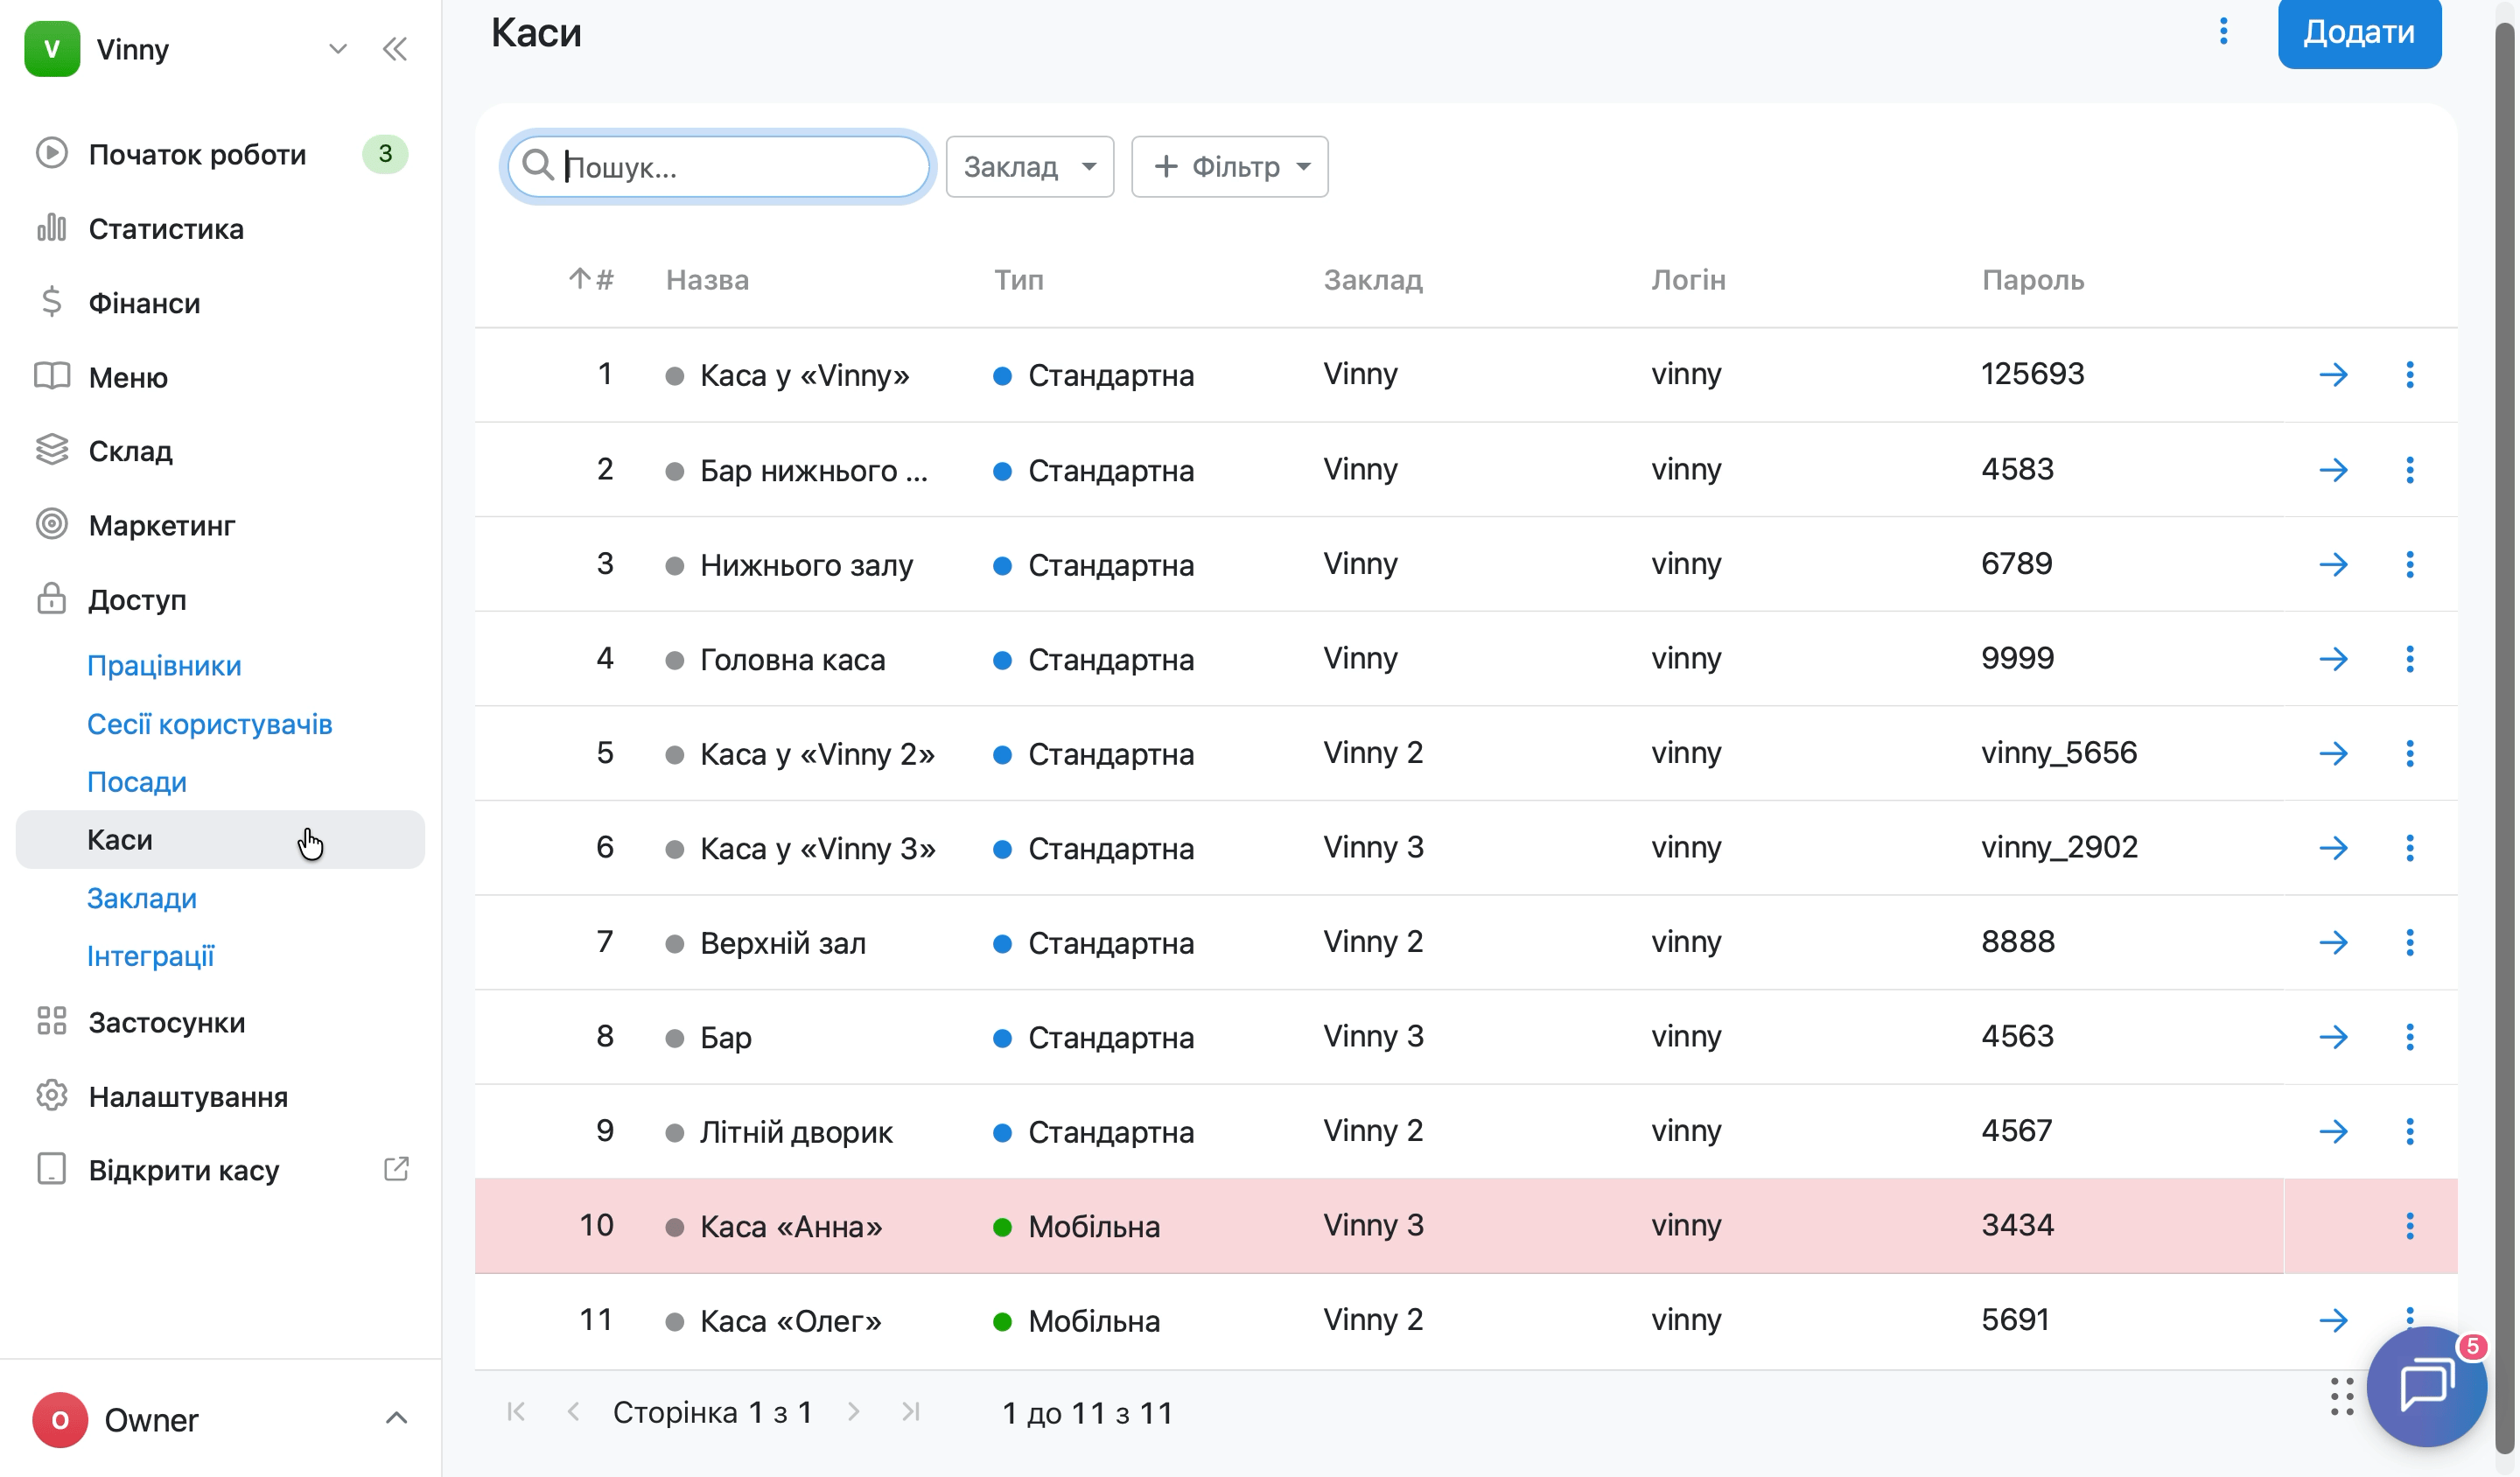Open the Фільтр dropdown
The height and width of the screenshot is (1477, 2520).
tap(1229, 166)
